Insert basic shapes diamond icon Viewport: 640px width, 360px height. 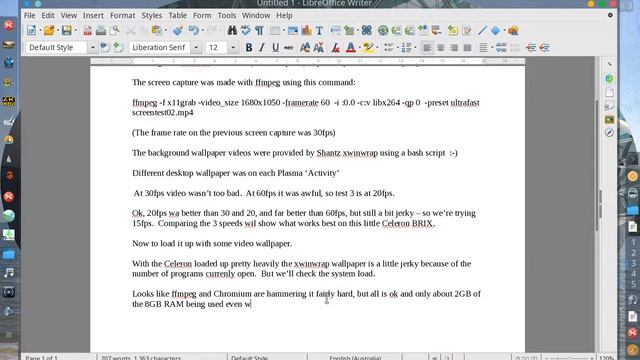(x=495, y=30)
